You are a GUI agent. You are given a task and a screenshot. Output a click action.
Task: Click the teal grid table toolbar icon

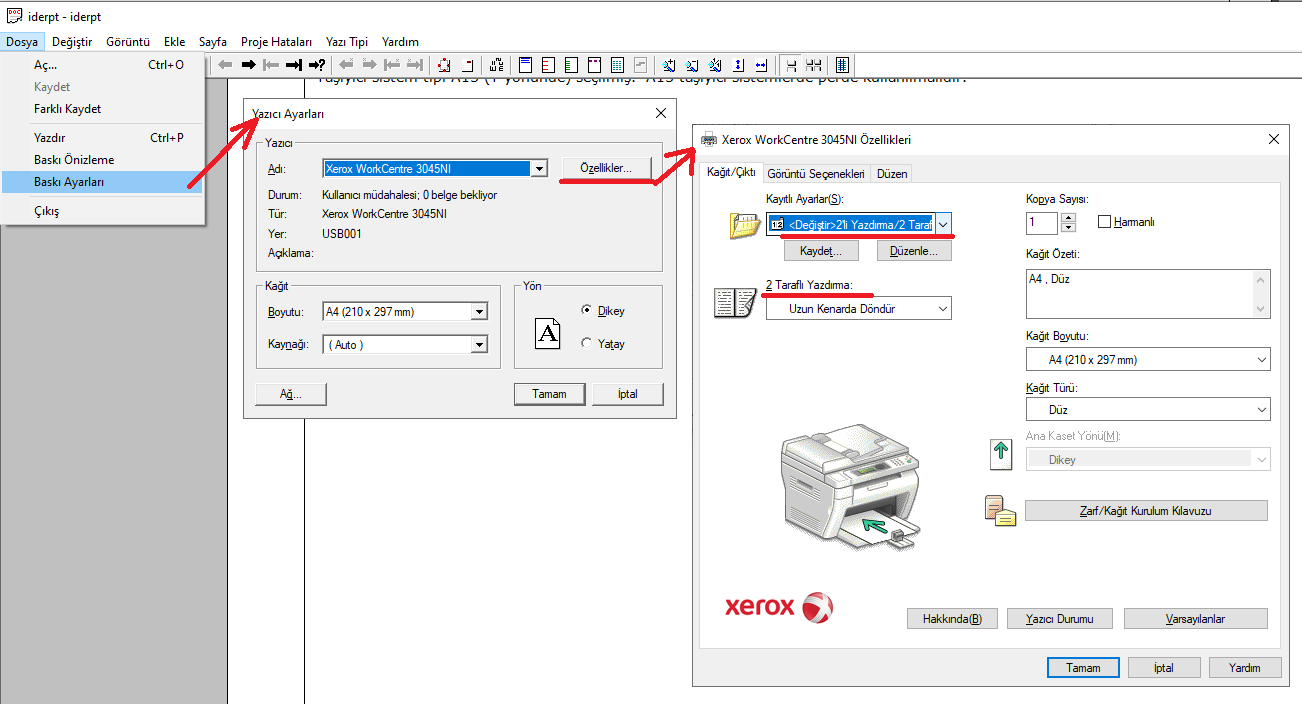[x=618, y=65]
